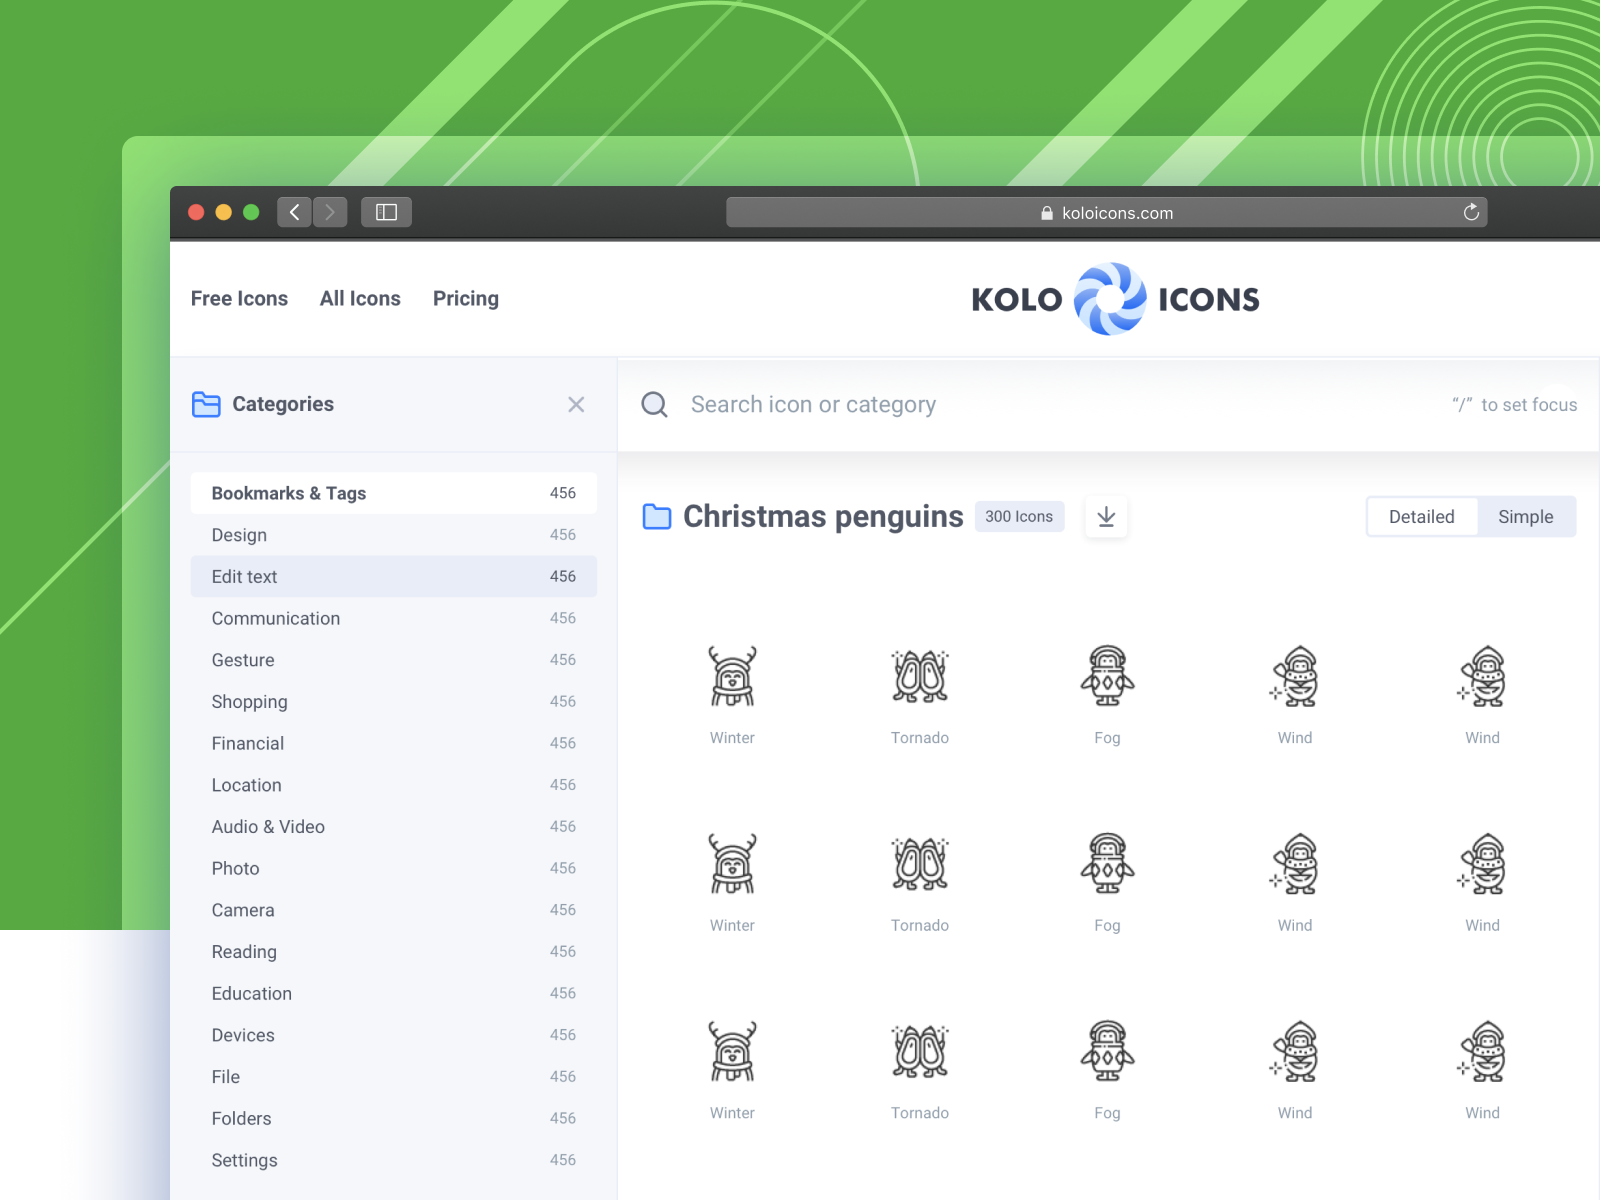Viewport: 1600px width, 1200px height.
Task: Click the Tornado penguin icon in first row
Action: pos(920,676)
